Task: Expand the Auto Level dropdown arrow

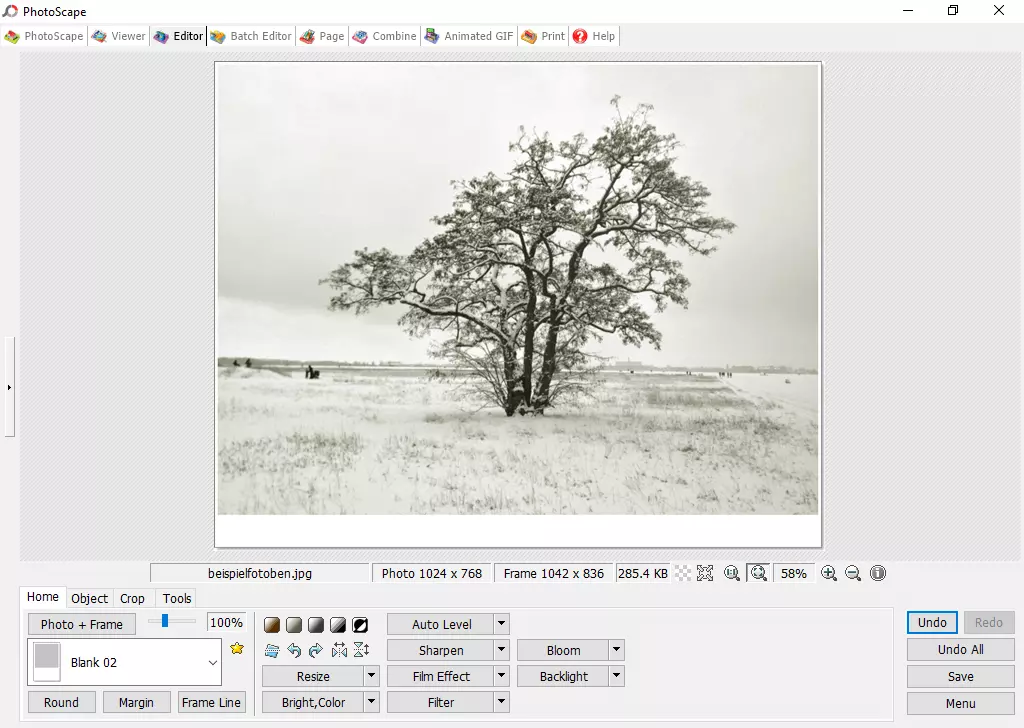Action: pyautogui.click(x=502, y=624)
